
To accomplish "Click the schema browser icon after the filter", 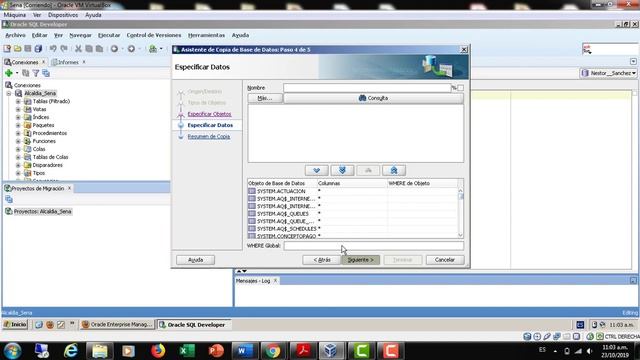I will [x=46, y=73].
